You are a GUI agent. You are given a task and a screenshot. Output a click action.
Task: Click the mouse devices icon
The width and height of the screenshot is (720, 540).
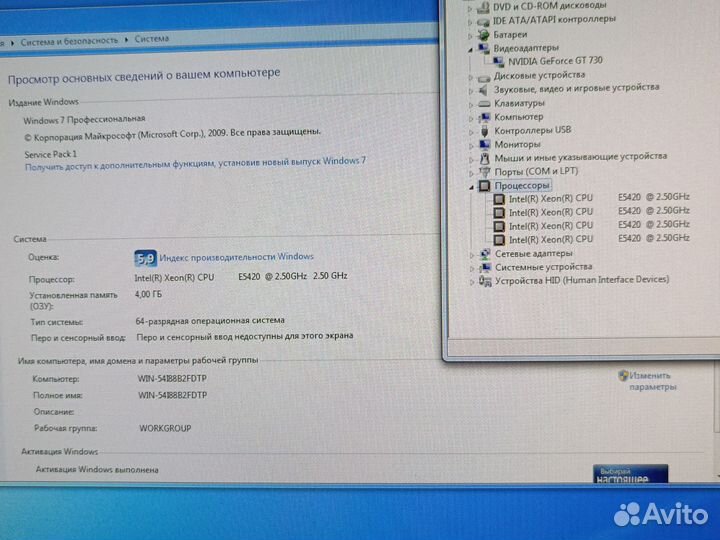pyautogui.click(x=485, y=158)
